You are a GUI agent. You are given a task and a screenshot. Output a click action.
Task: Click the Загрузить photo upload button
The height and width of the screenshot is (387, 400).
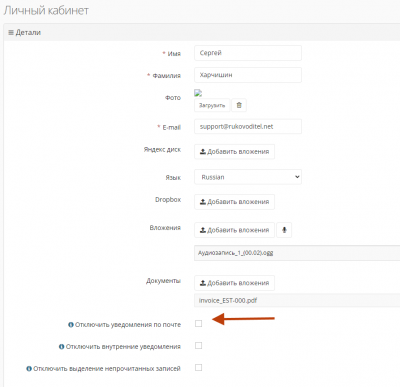(212, 105)
